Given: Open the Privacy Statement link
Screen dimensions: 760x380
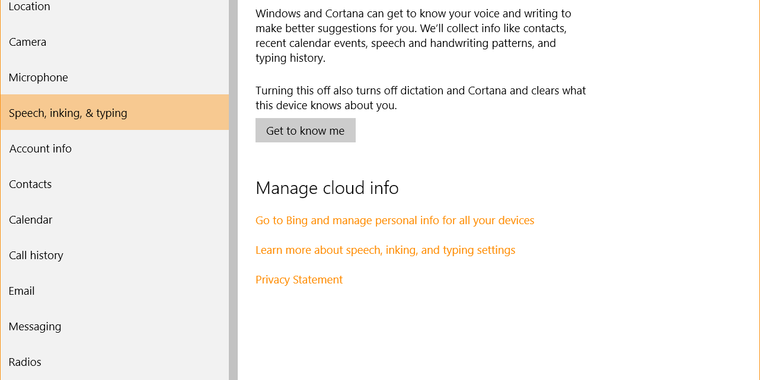Looking at the screenshot, I should coord(299,280).
